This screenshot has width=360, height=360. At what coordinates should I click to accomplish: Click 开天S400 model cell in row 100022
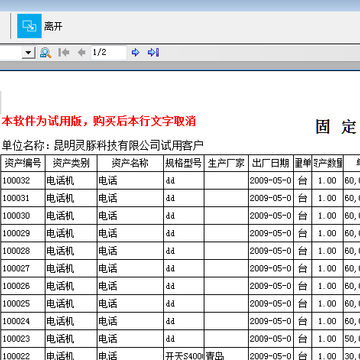[x=184, y=355]
